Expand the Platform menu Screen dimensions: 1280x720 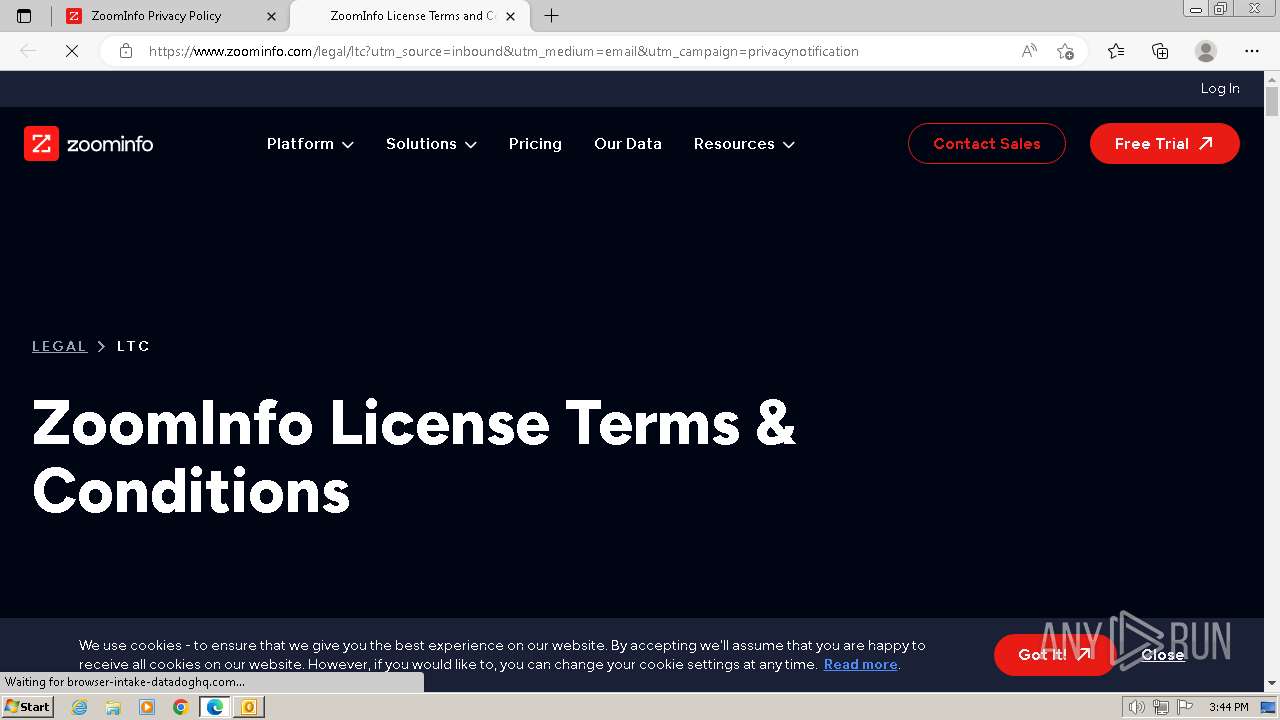pyautogui.click(x=310, y=144)
